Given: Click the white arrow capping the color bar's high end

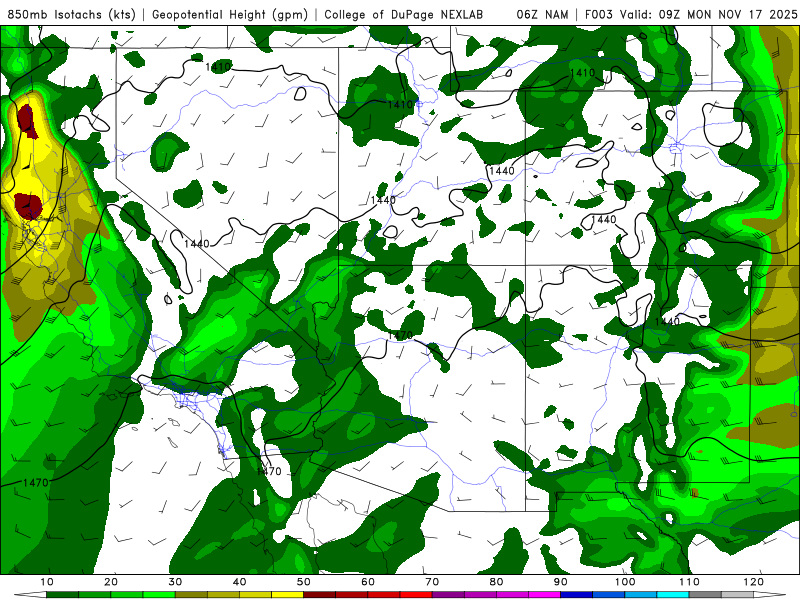Looking at the screenshot, I should pyautogui.click(x=769, y=594).
